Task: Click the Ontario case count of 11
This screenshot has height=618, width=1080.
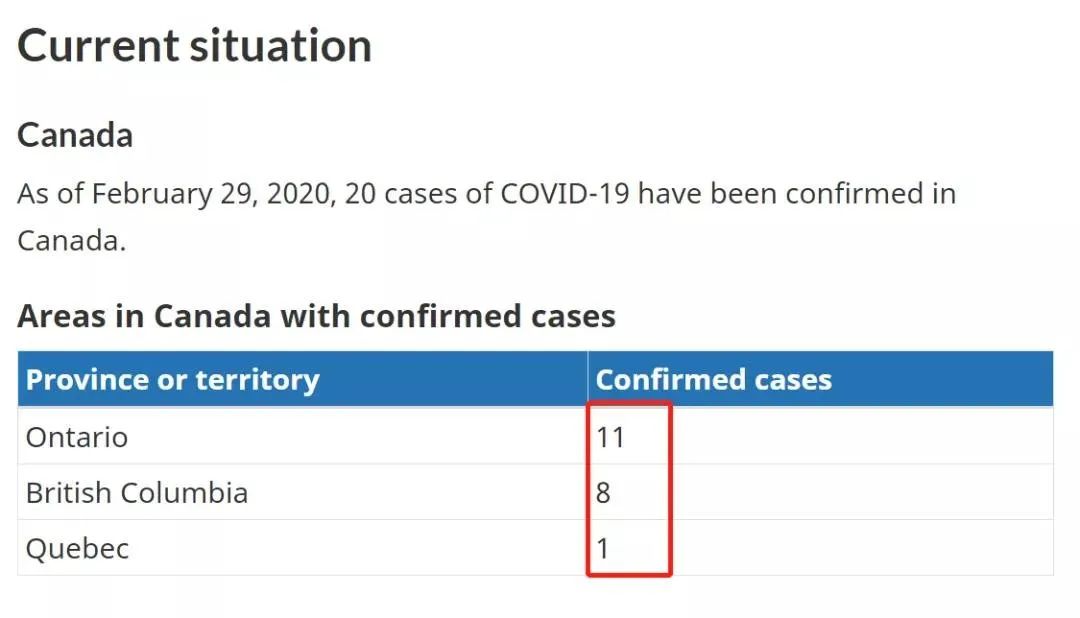Action: tap(610, 437)
